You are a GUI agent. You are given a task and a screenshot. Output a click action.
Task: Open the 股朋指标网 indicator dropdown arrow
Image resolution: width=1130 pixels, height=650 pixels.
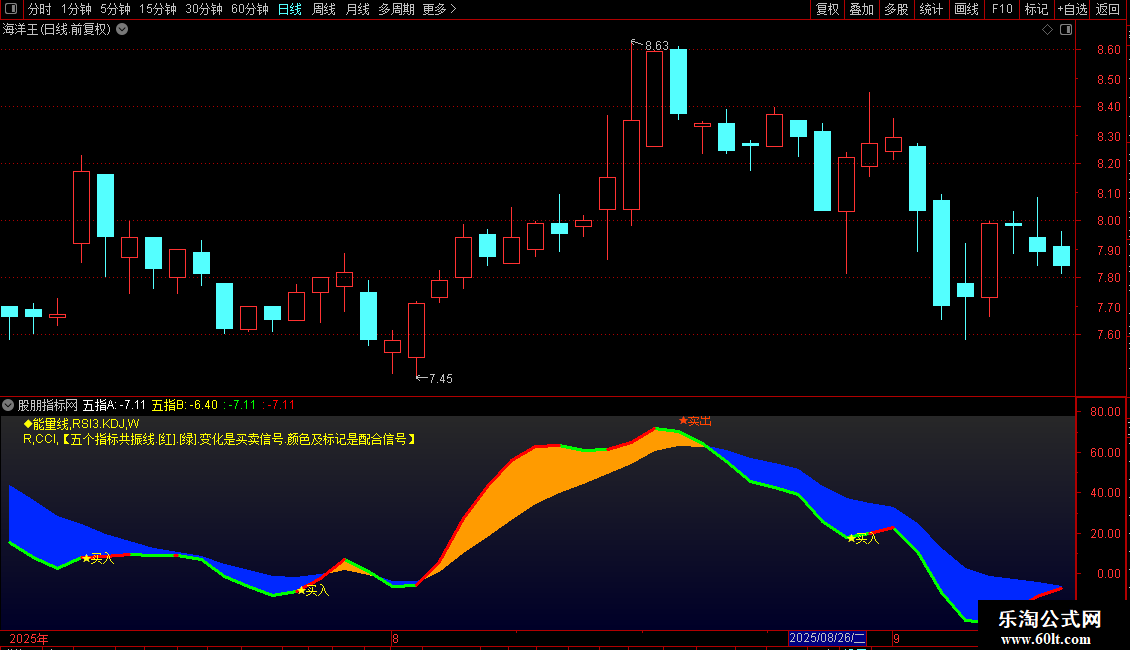click(x=8, y=405)
